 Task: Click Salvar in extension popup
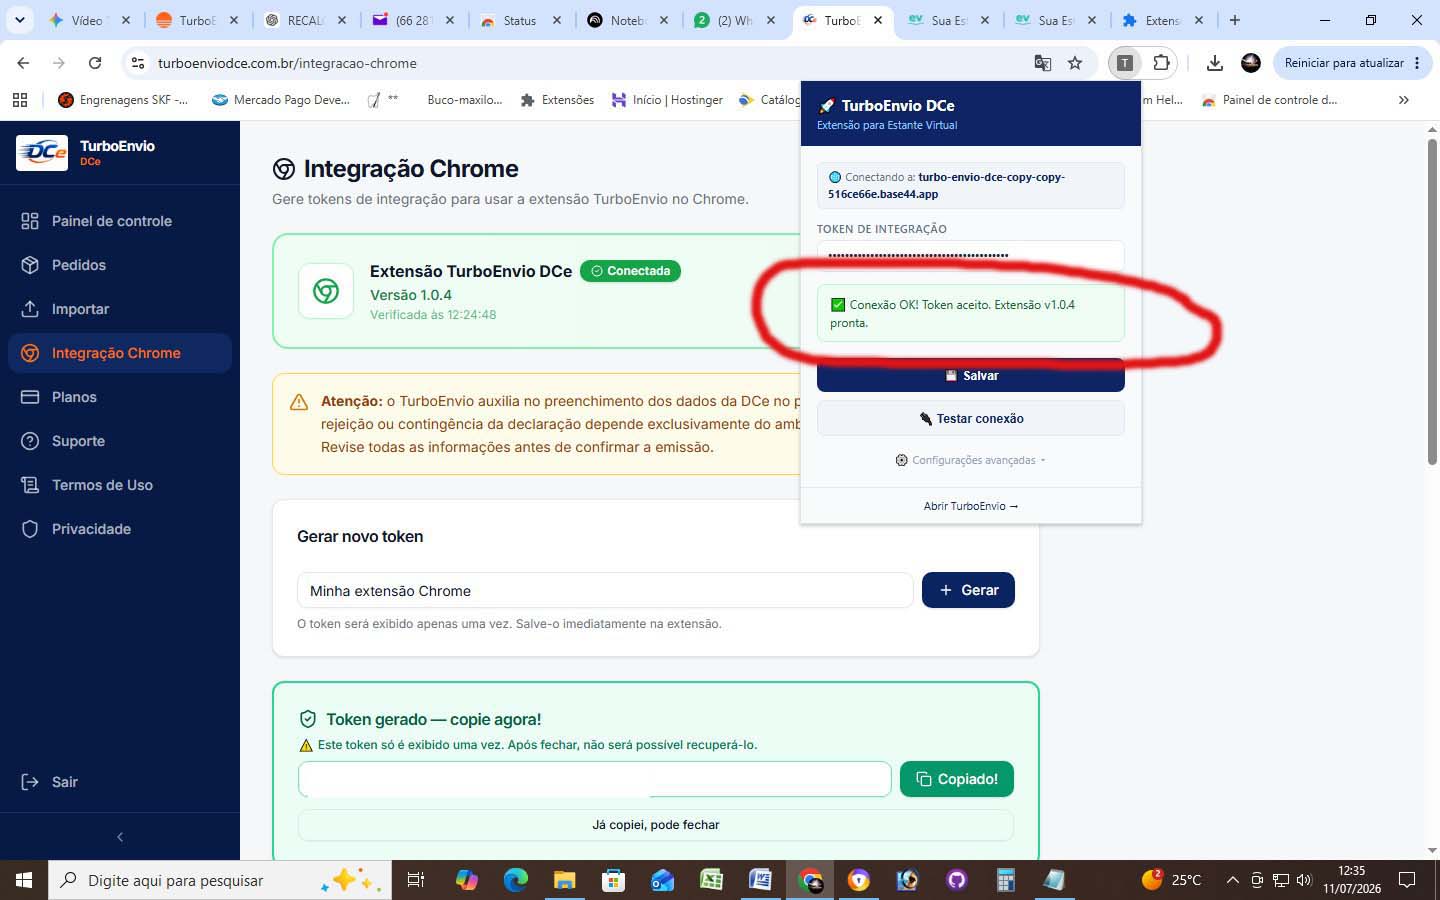(970, 376)
